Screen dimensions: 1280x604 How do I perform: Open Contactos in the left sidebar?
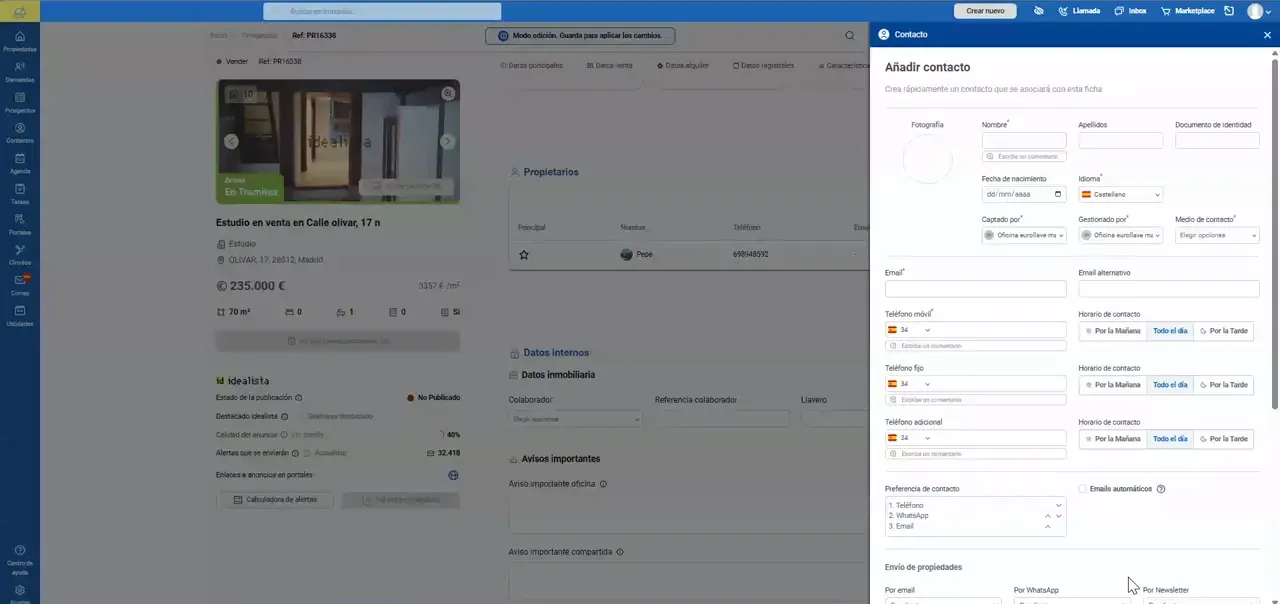pyautogui.click(x=19, y=133)
